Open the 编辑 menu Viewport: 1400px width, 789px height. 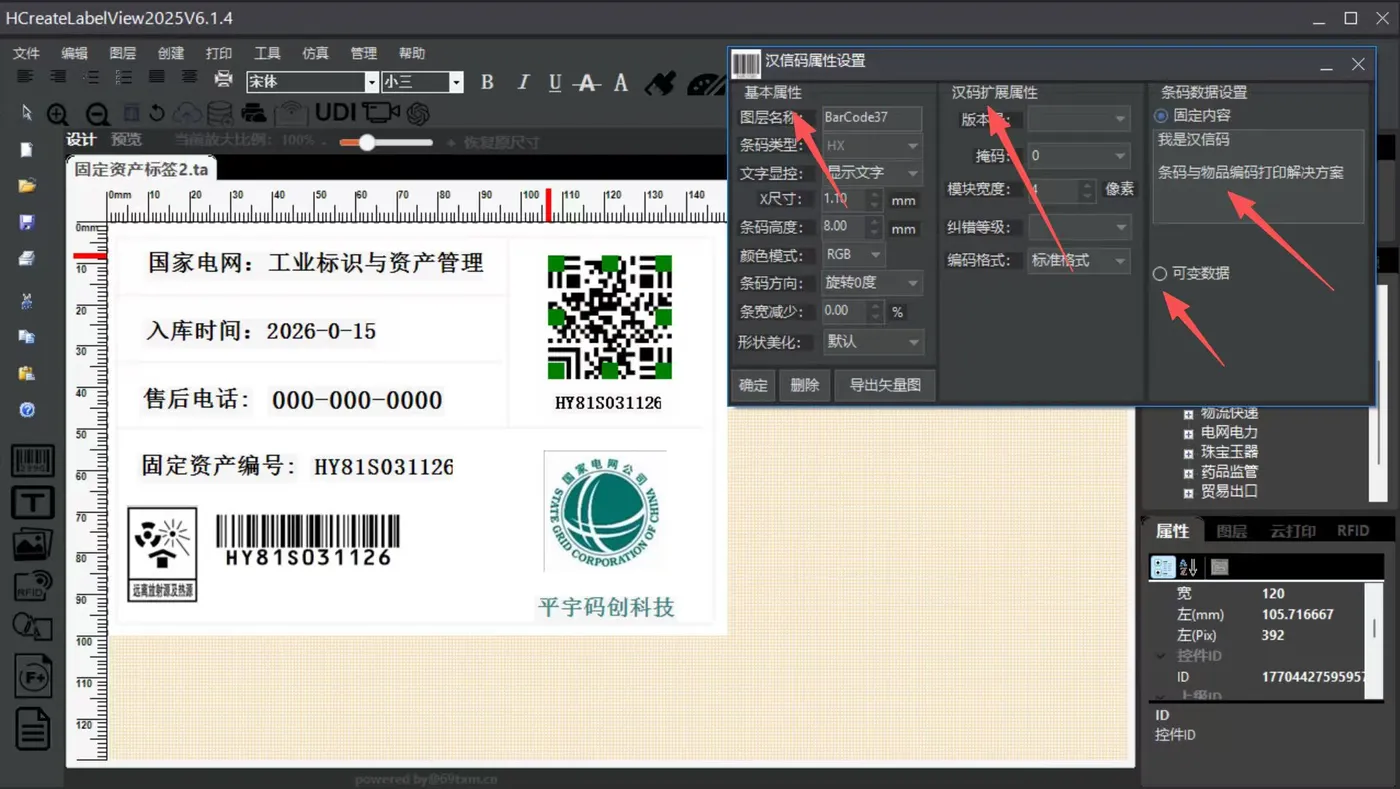74,53
